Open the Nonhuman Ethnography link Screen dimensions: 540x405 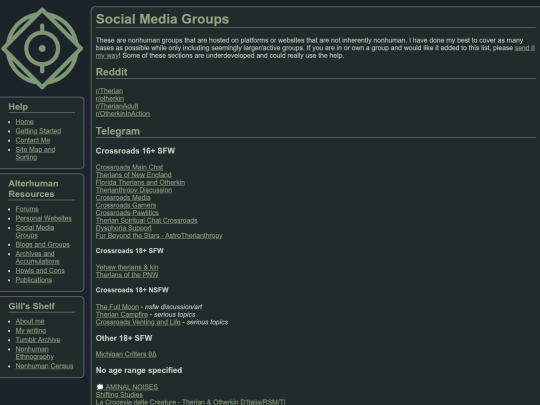pyautogui.click(x=34, y=353)
